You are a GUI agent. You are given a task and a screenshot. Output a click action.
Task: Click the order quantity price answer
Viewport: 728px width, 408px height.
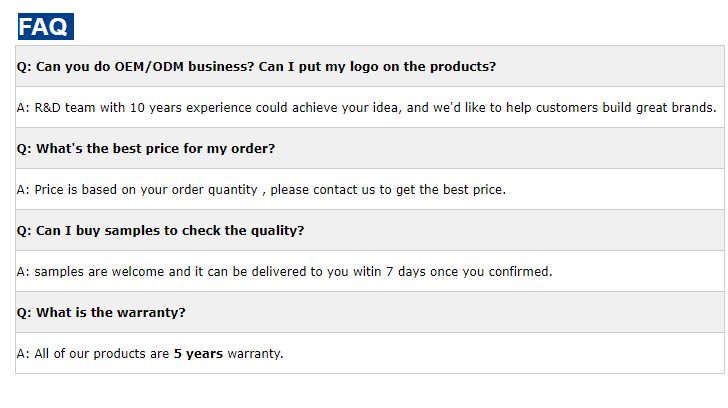[261, 190]
